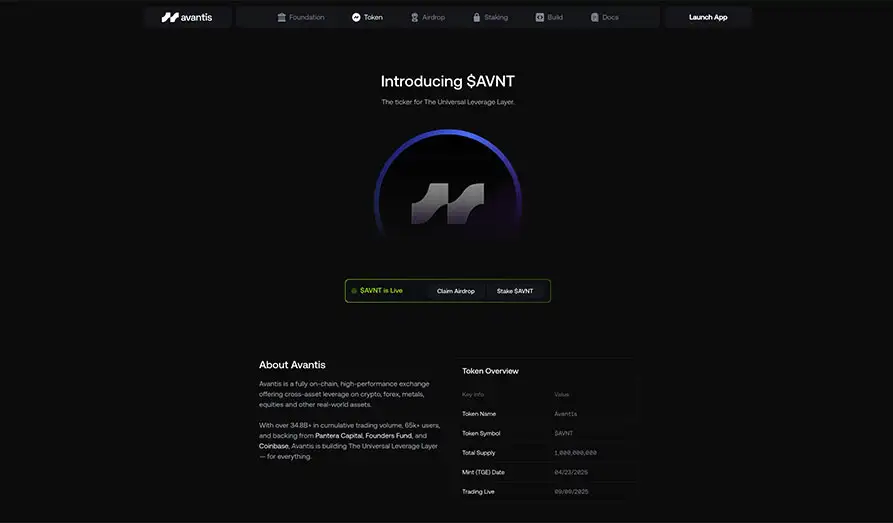
Task: Open the Token nav tab
Action: click(x=367, y=17)
